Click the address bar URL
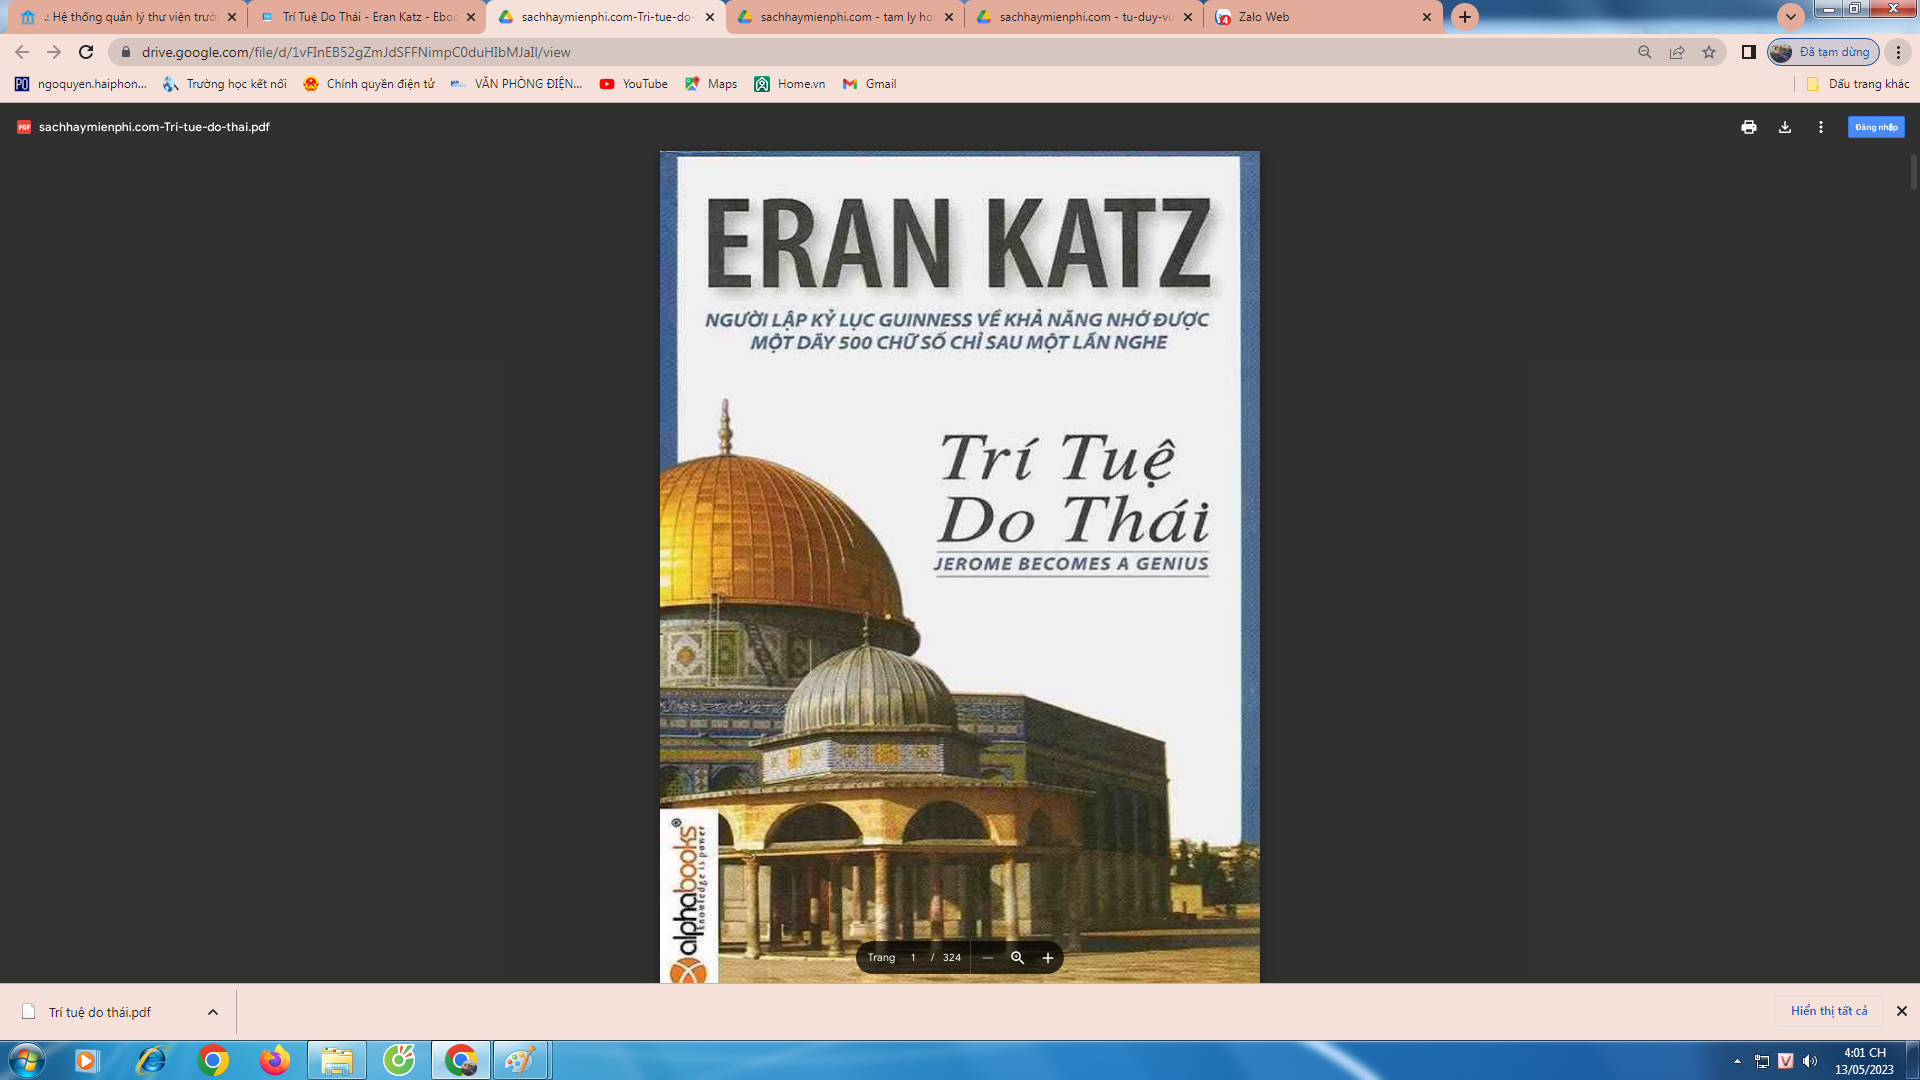Screen dimensions: 1920x1080 coord(356,52)
